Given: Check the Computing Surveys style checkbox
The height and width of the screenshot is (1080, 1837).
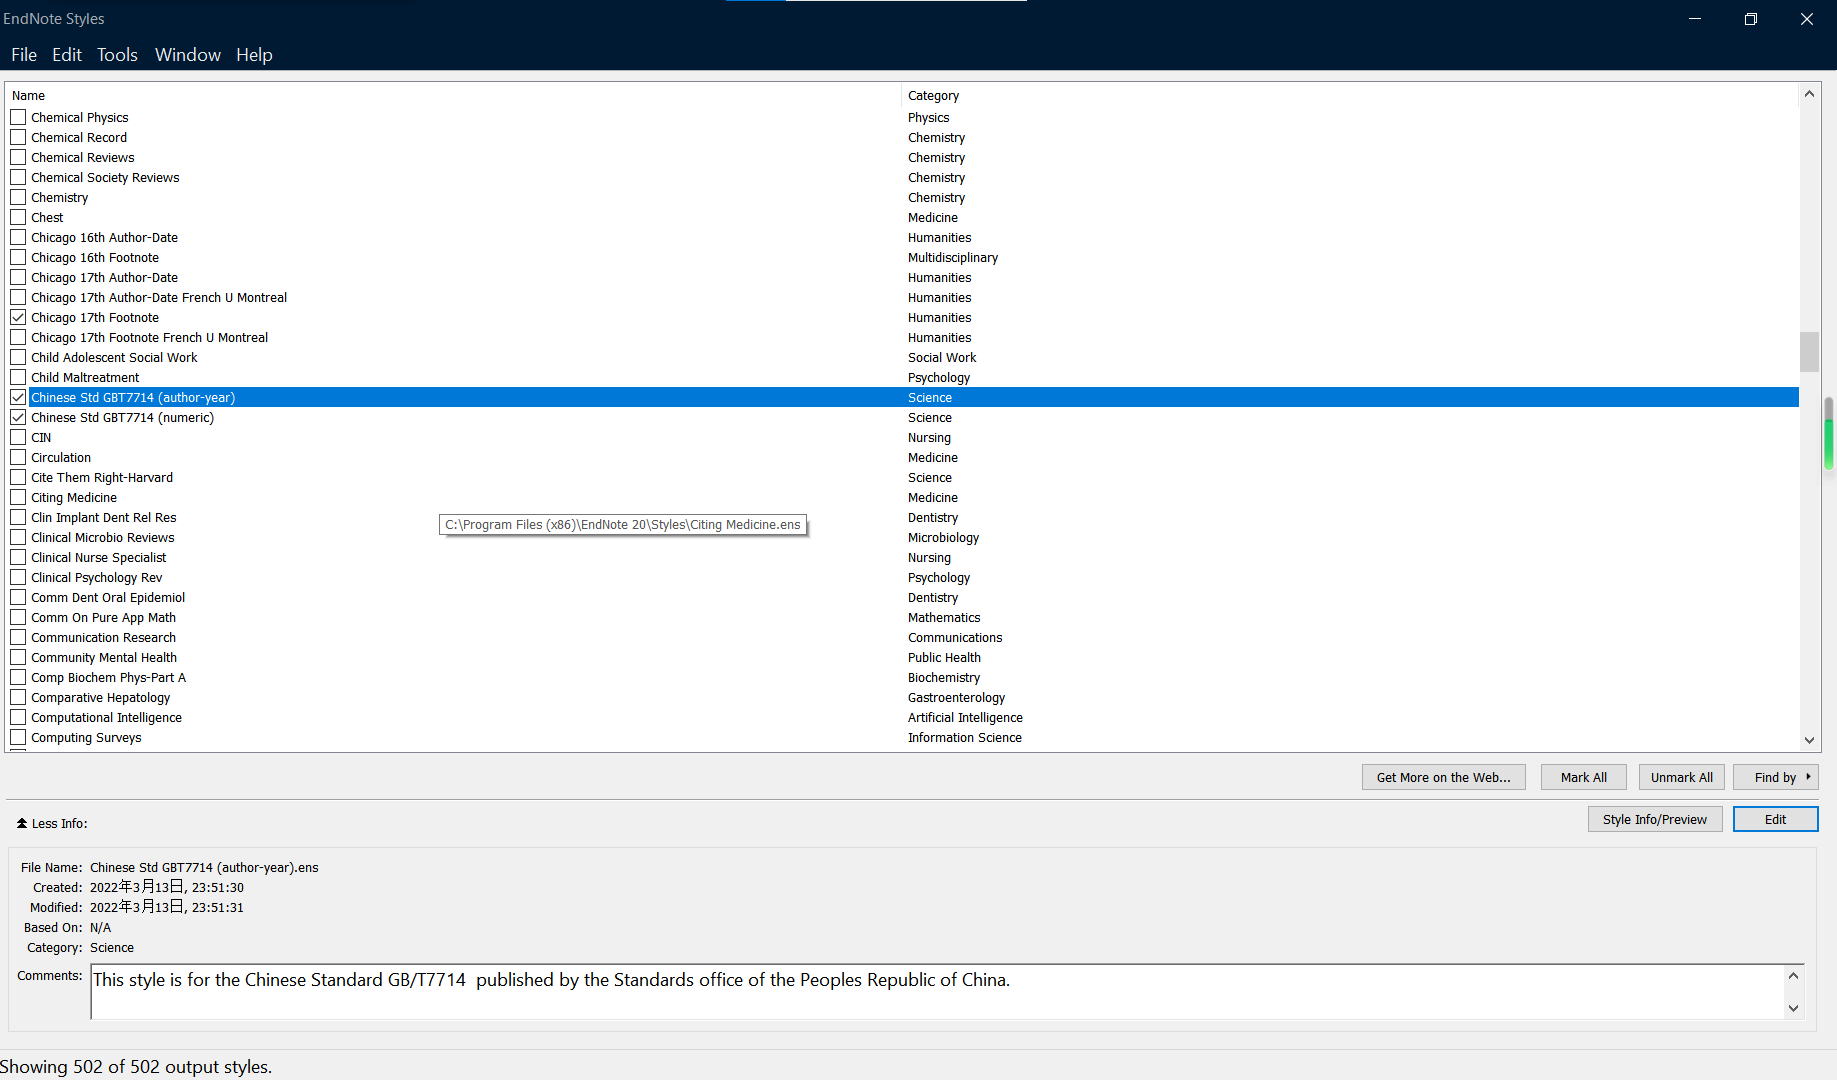Looking at the screenshot, I should pyautogui.click(x=18, y=737).
